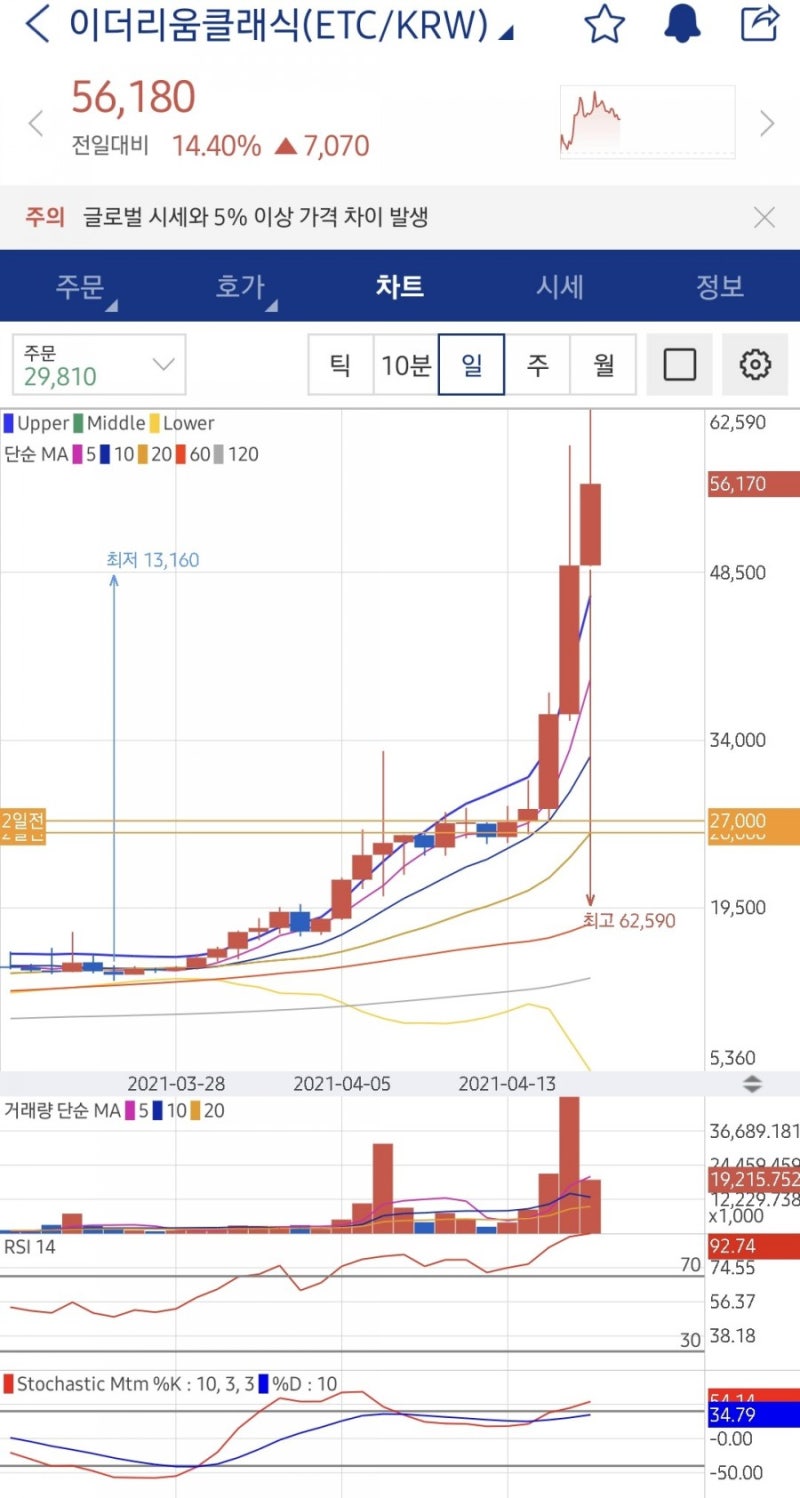Open the 주문 order dropdown box
The height and width of the screenshot is (1498, 800).
[x=99, y=365]
